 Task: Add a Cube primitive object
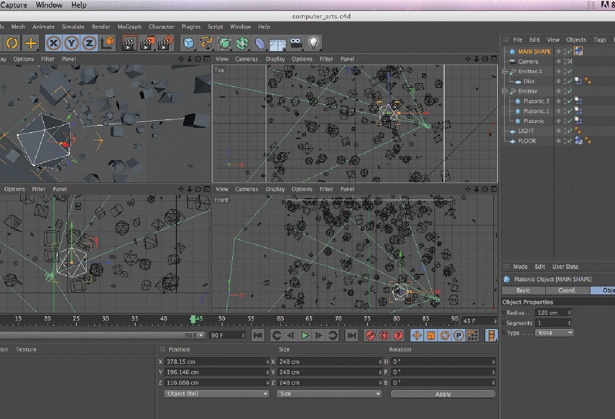(189, 43)
